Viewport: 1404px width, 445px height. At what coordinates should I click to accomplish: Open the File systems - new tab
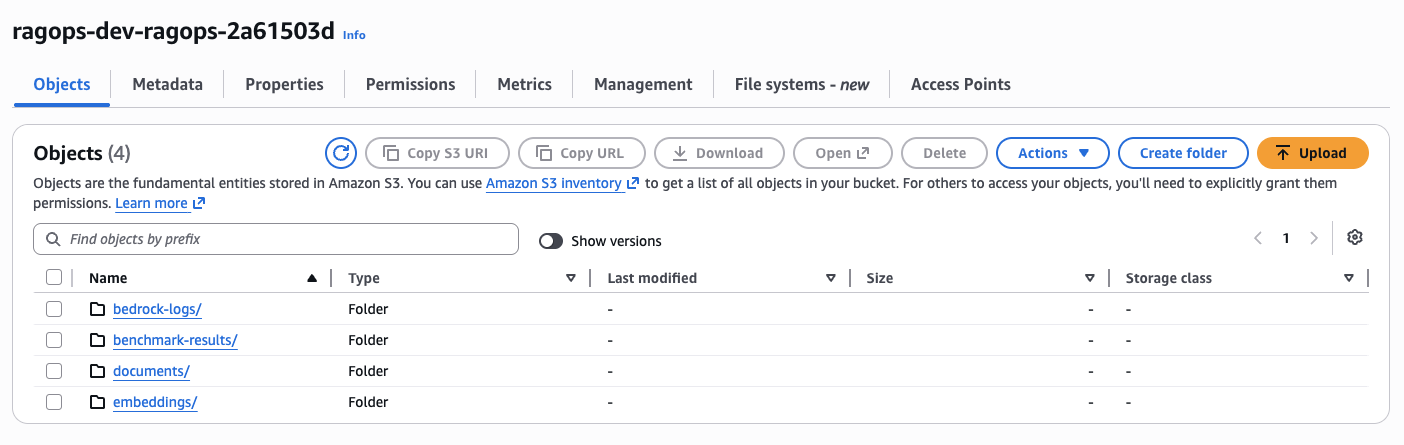[x=802, y=84]
